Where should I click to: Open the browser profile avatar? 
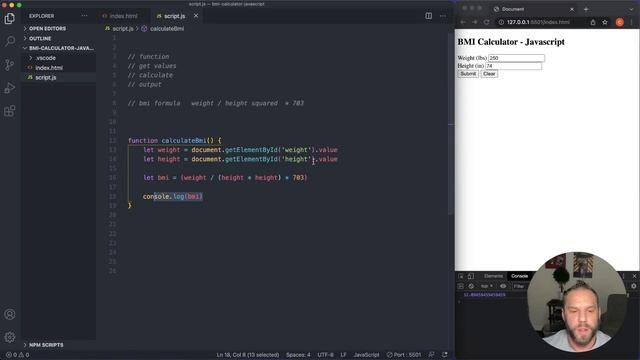pos(620,22)
